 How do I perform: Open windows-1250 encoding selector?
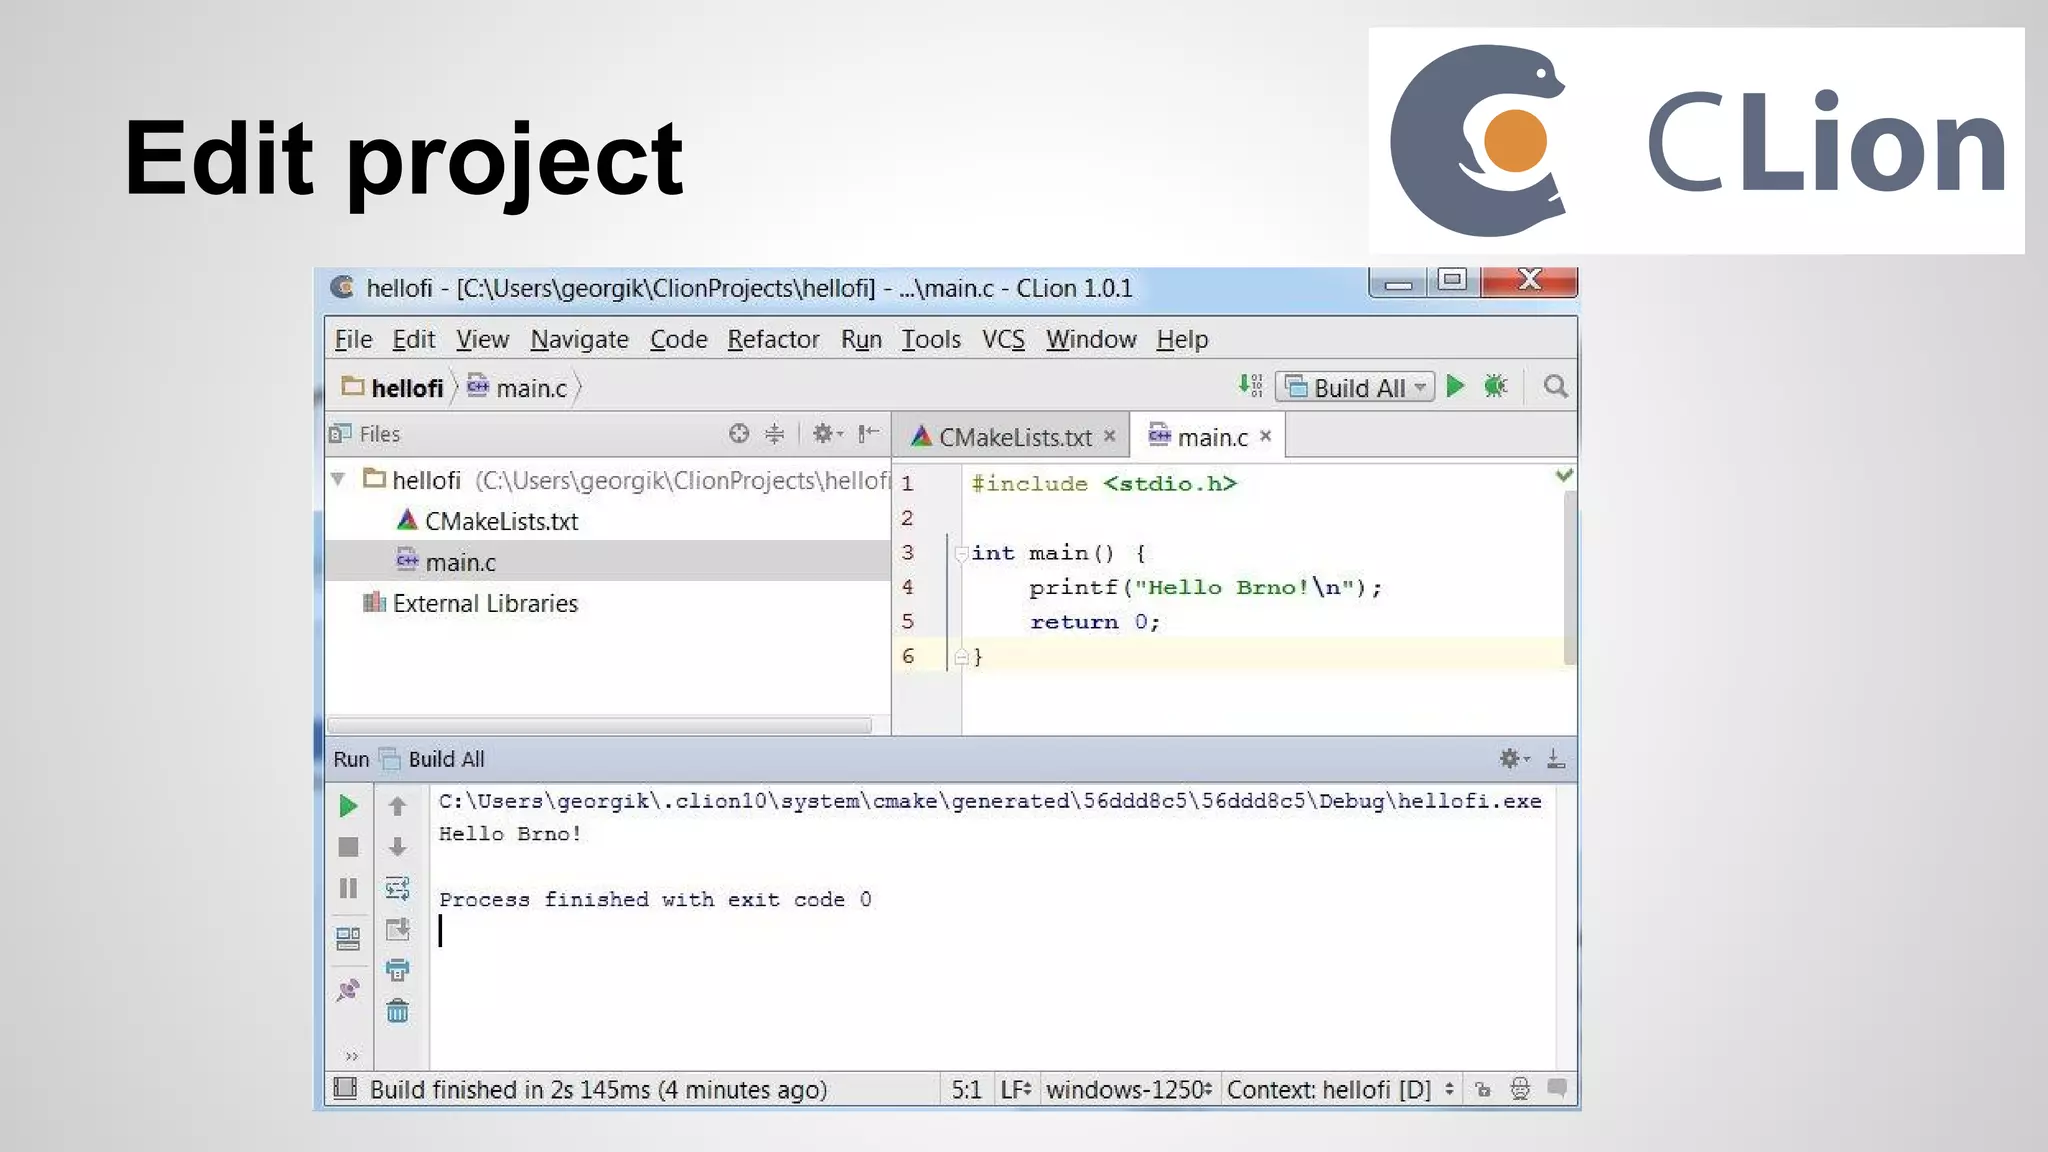1129,1089
